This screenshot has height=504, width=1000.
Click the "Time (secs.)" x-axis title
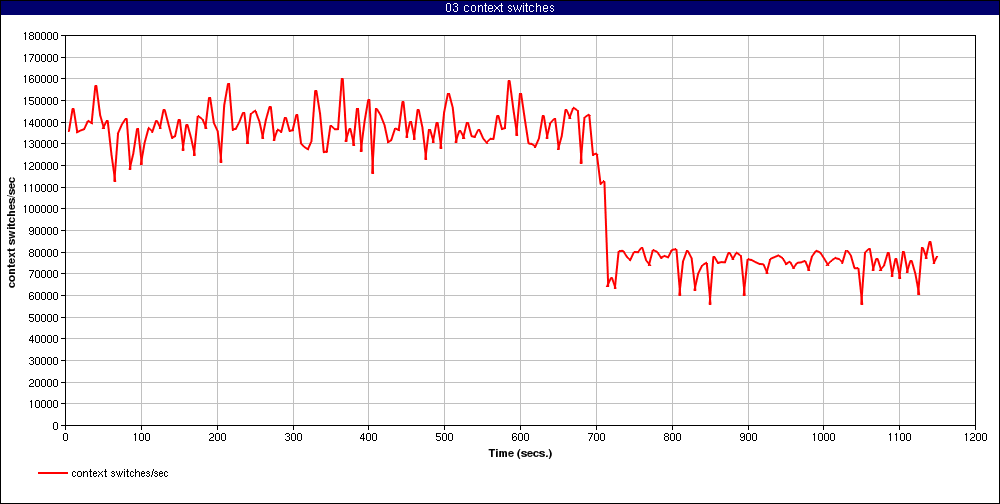pos(520,454)
